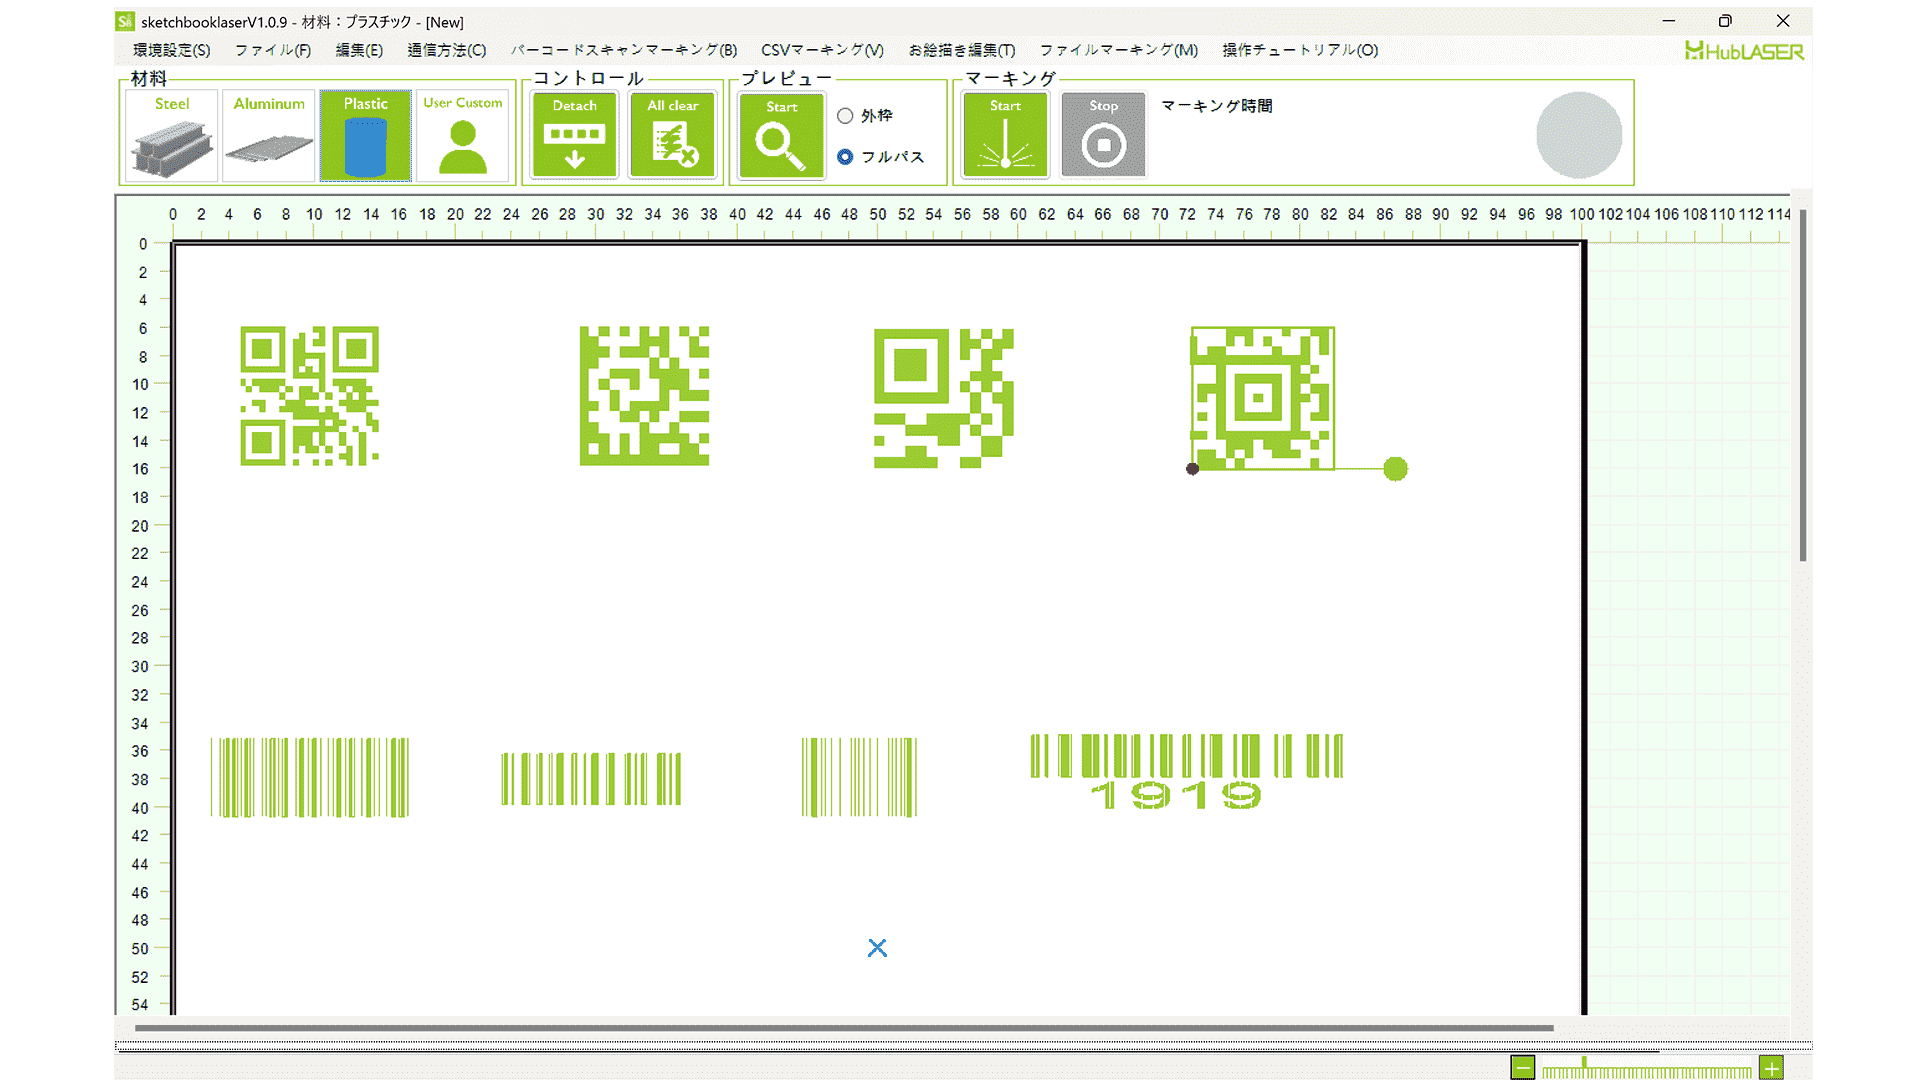Click the horizontal canvas scrollbar
This screenshot has height=1080, width=1920.
click(844, 1028)
